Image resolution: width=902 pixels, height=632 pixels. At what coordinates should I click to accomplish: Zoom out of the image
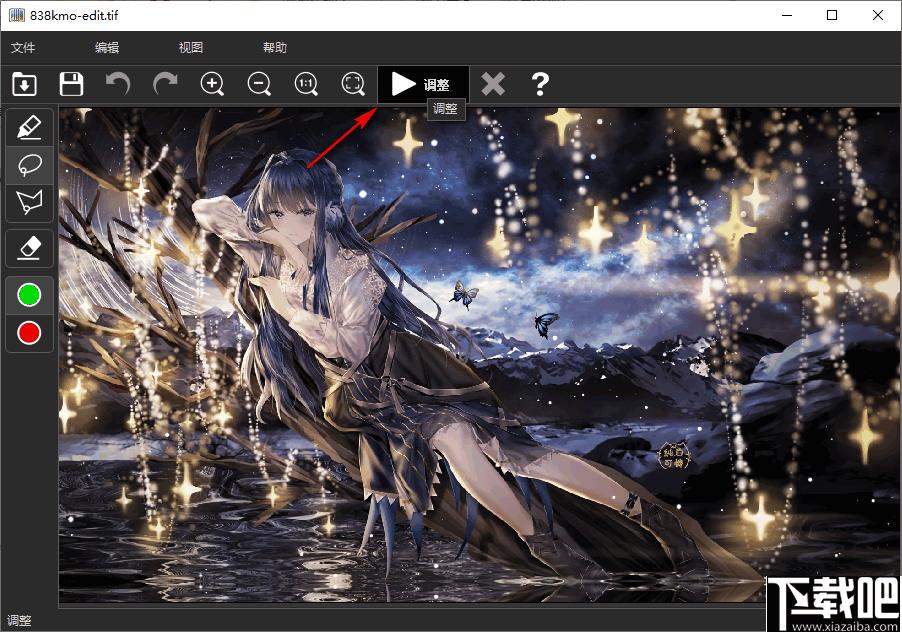tap(259, 84)
